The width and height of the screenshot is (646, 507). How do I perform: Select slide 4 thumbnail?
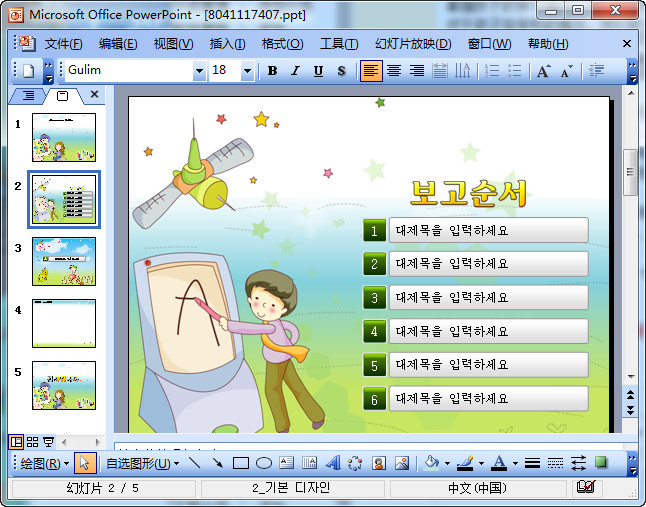click(64, 323)
